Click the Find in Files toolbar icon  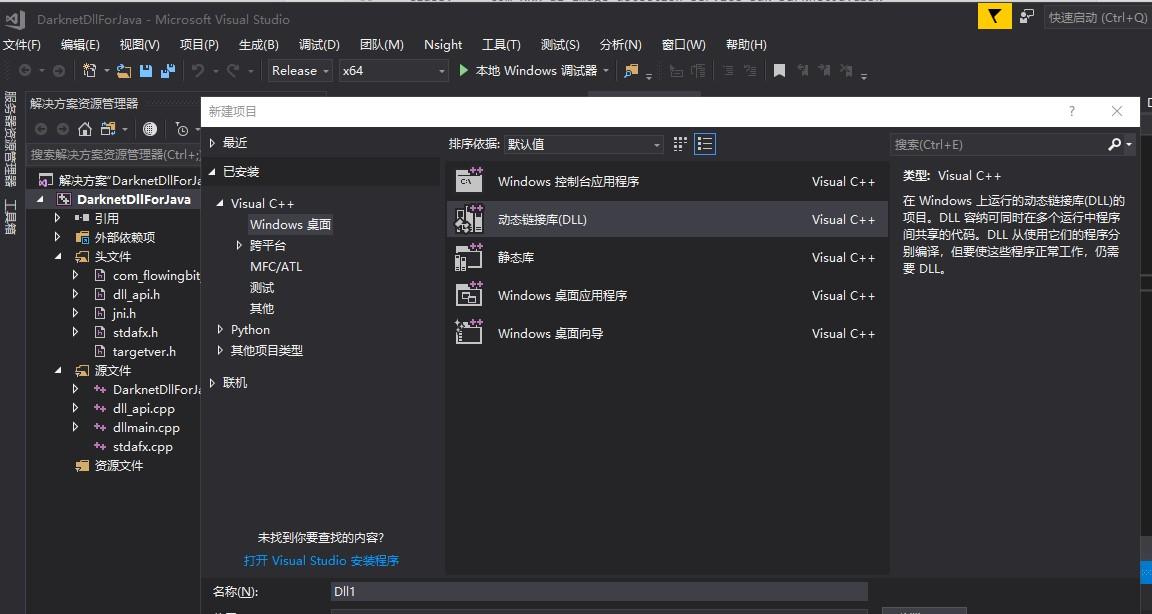(x=630, y=71)
